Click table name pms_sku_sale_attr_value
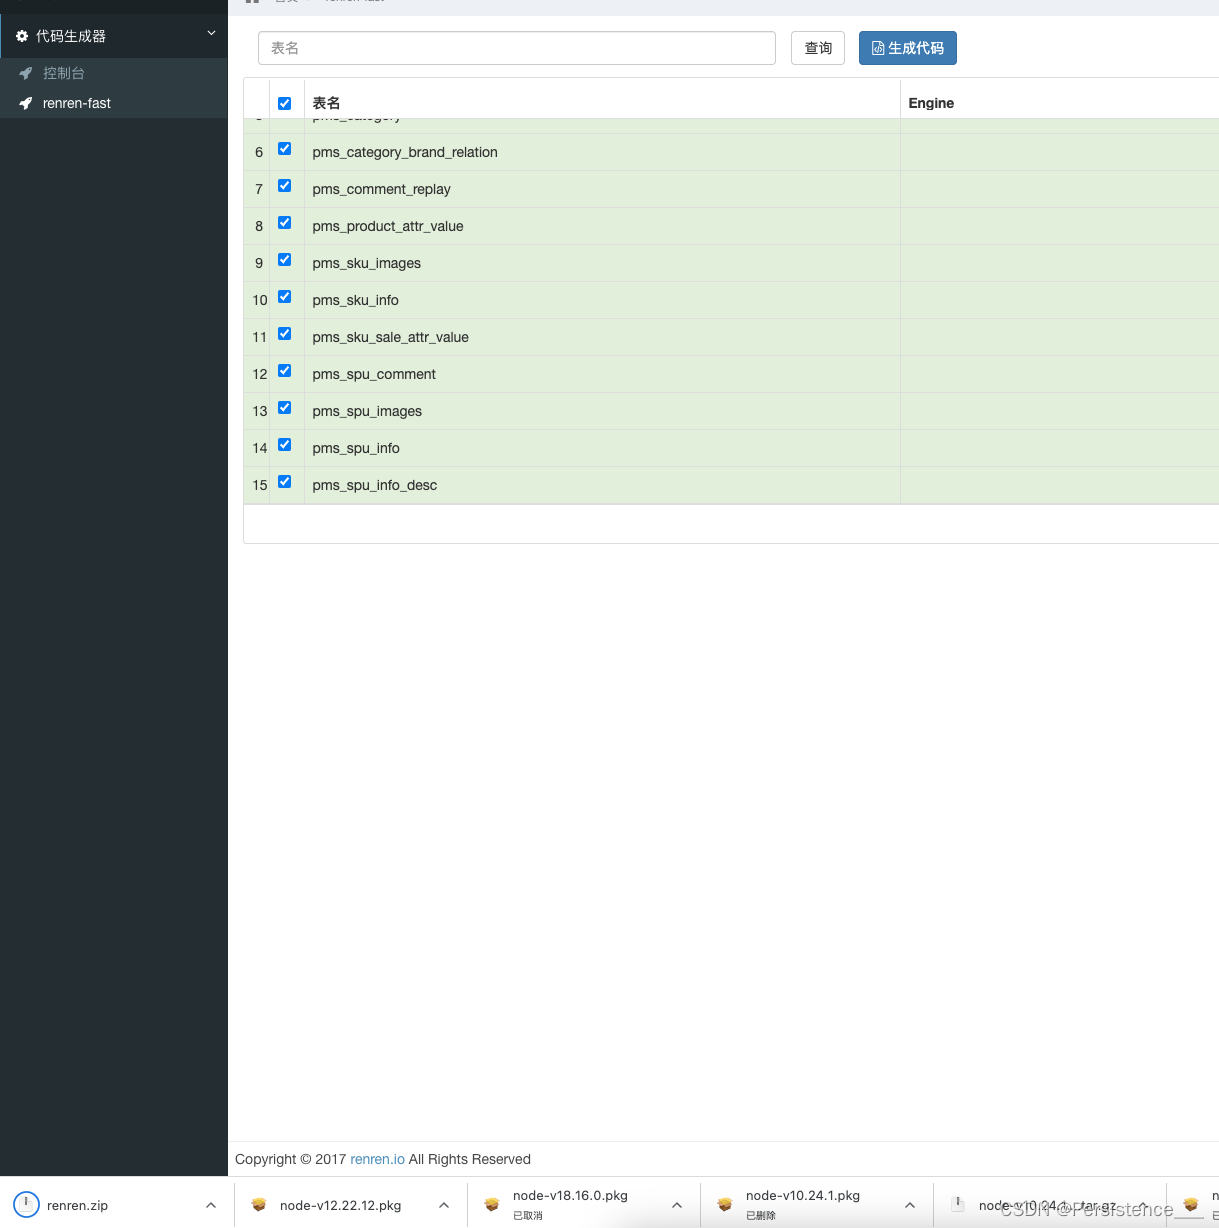This screenshot has width=1219, height=1228. pyautogui.click(x=390, y=337)
